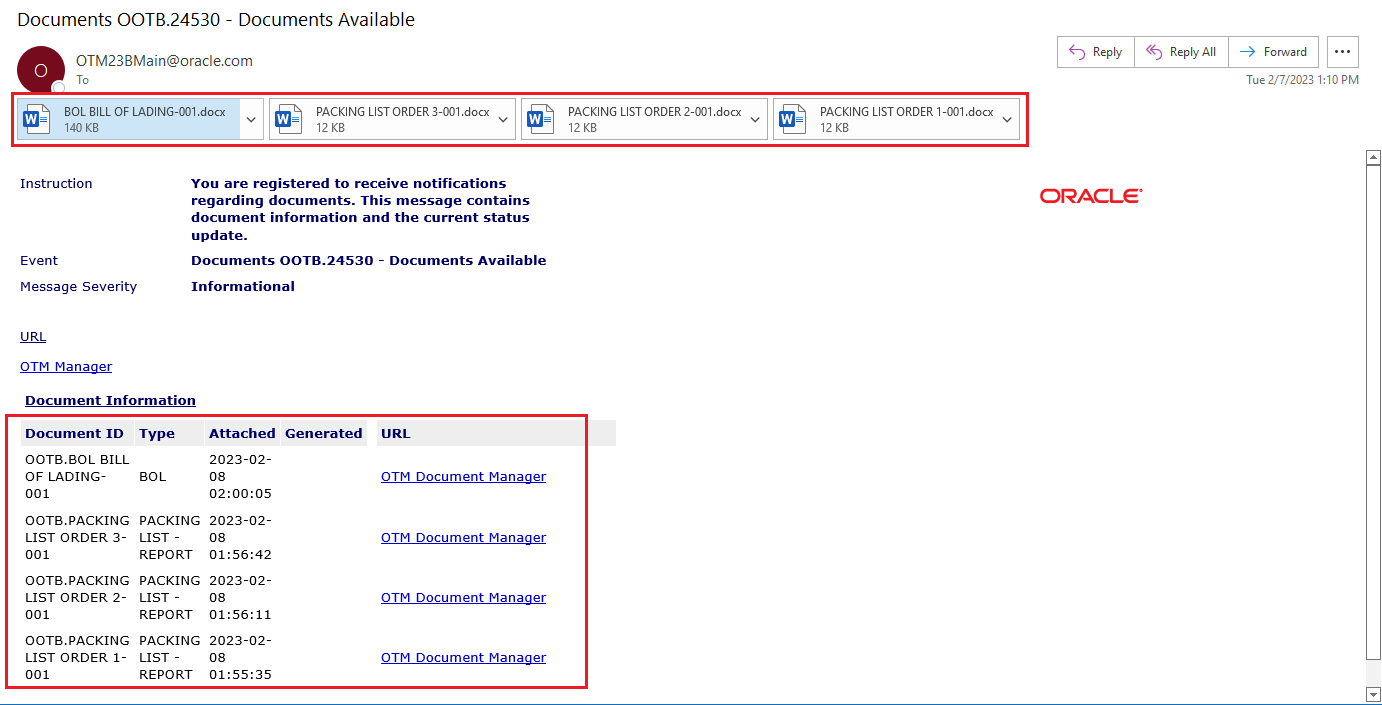Select the OOTB.PACKING LIST ORDER 1-001 cell
This screenshot has width=1382, height=705.
(x=77, y=658)
